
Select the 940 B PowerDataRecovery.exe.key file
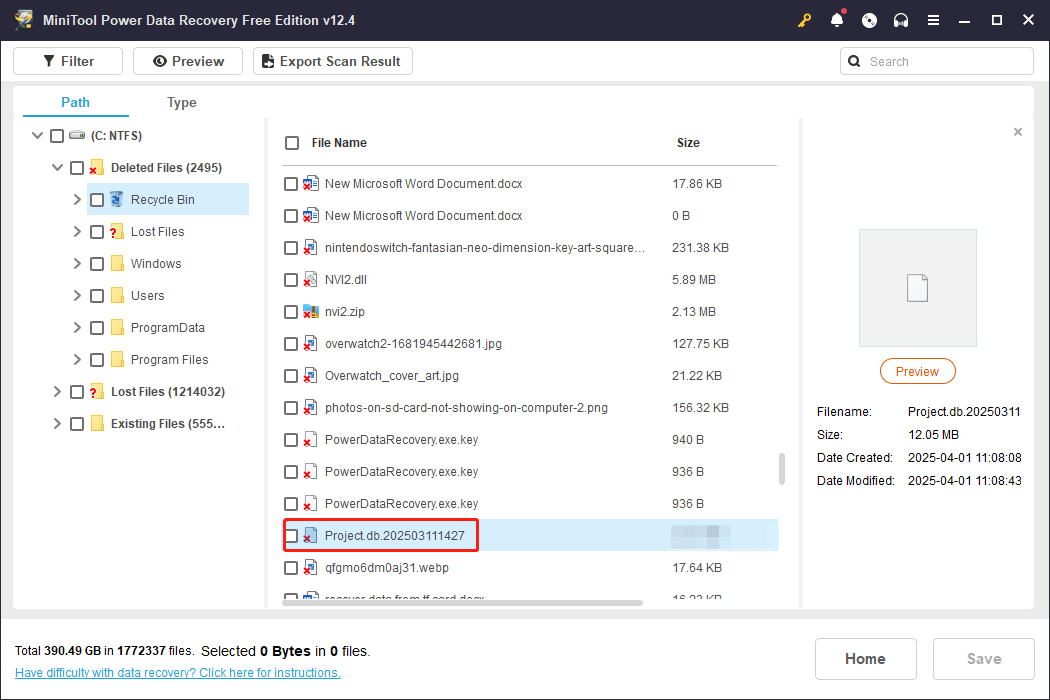click(529, 440)
